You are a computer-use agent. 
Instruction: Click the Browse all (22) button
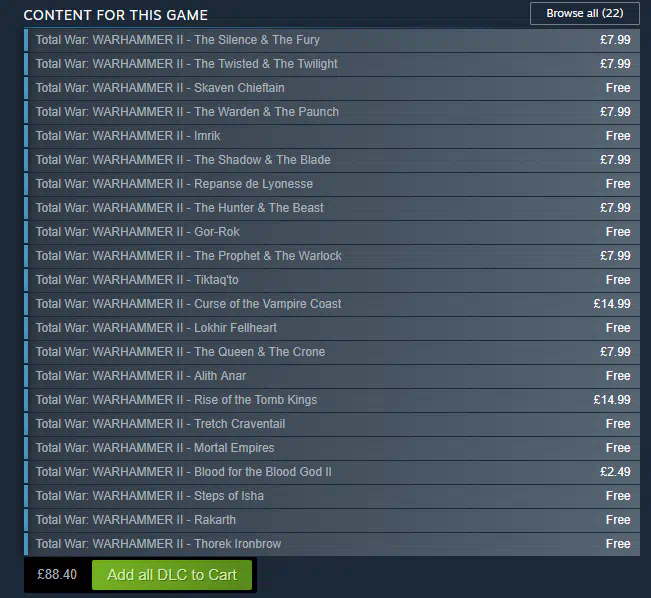click(585, 13)
